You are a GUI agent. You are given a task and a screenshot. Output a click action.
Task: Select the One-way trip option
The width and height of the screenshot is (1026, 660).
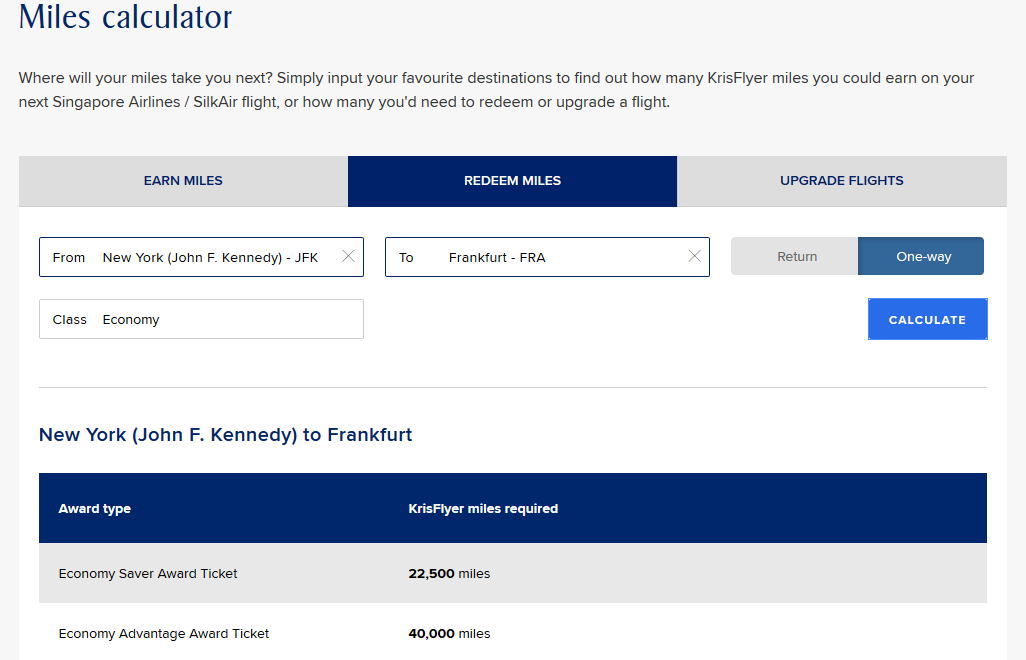(922, 257)
